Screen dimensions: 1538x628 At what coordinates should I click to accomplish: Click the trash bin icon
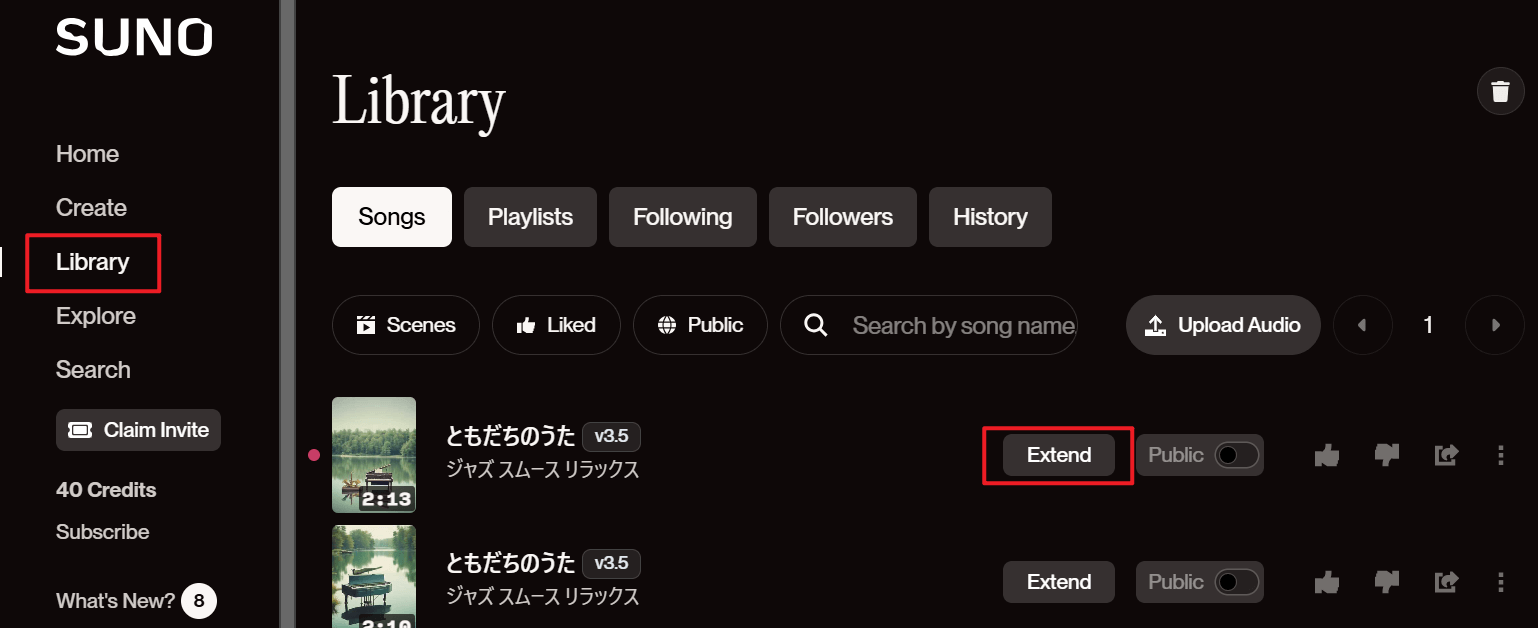pos(1500,91)
